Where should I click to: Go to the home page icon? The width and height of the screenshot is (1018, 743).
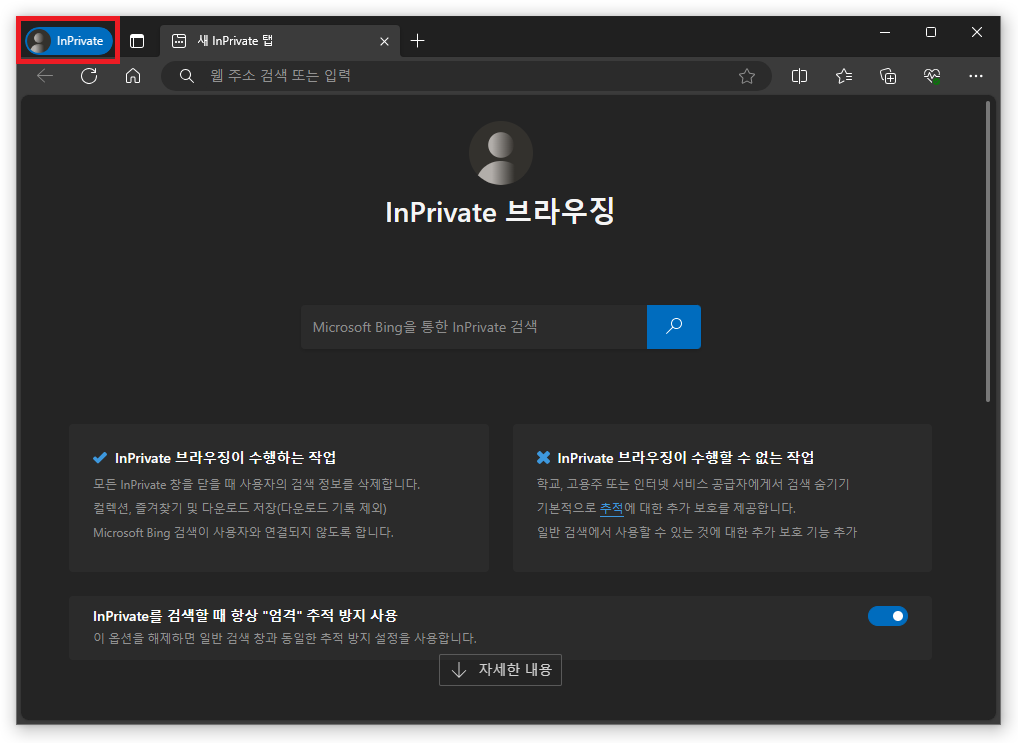pos(133,76)
